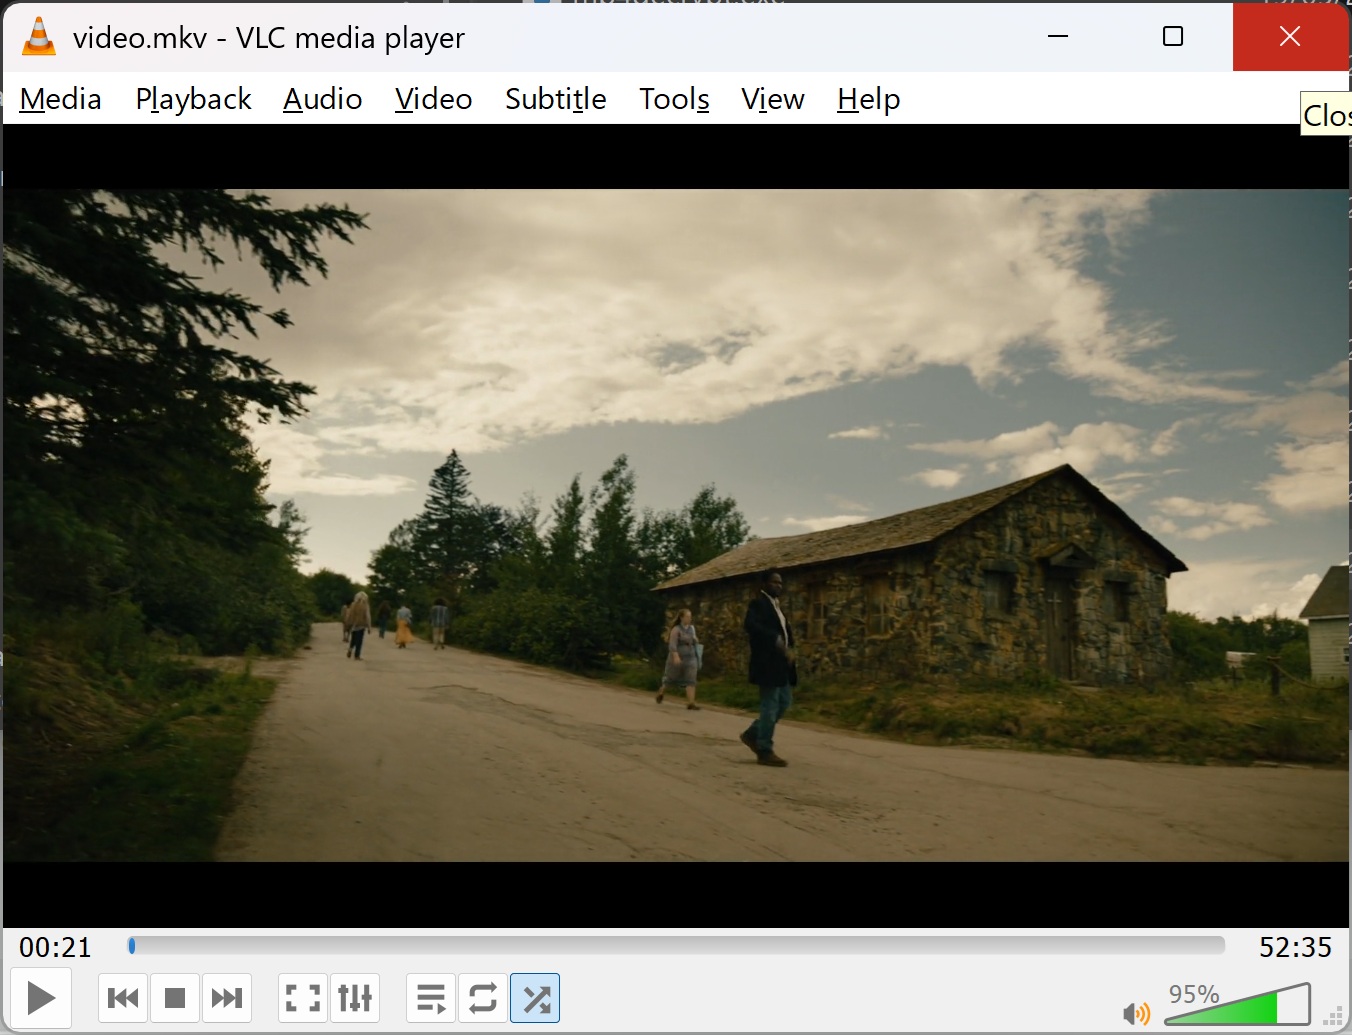Toggle fullscreen video mode
The image size is (1352, 1035).
coord(303,998)
